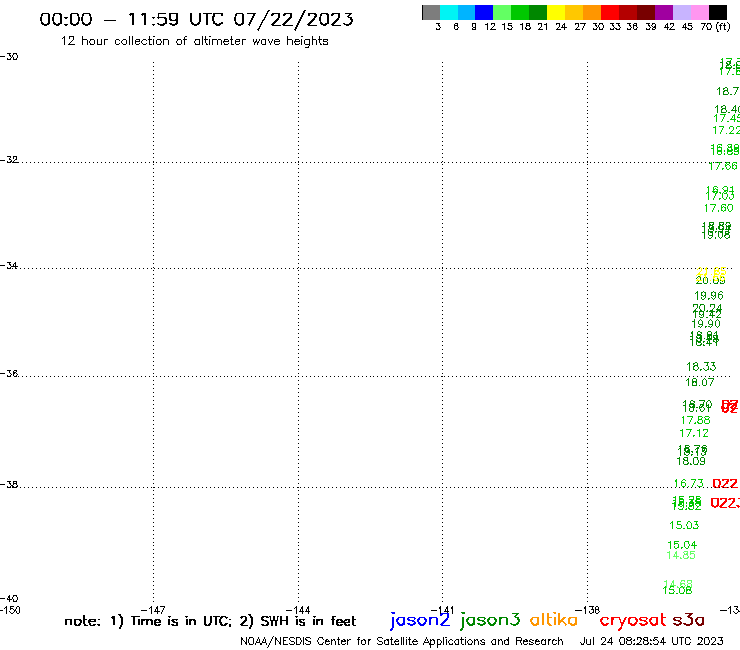Click the red cryosat satellite label

(632, 620)
